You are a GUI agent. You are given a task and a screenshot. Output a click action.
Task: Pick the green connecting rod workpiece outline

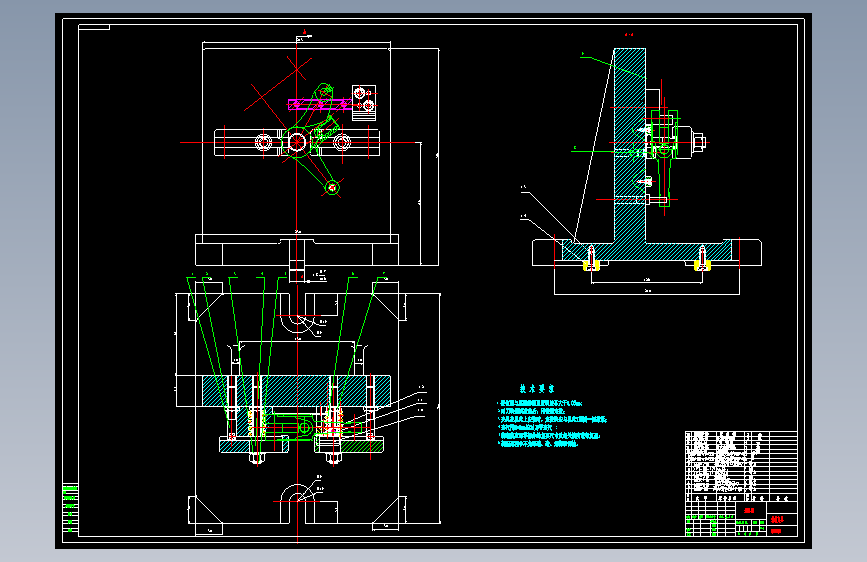pos(312,138)
